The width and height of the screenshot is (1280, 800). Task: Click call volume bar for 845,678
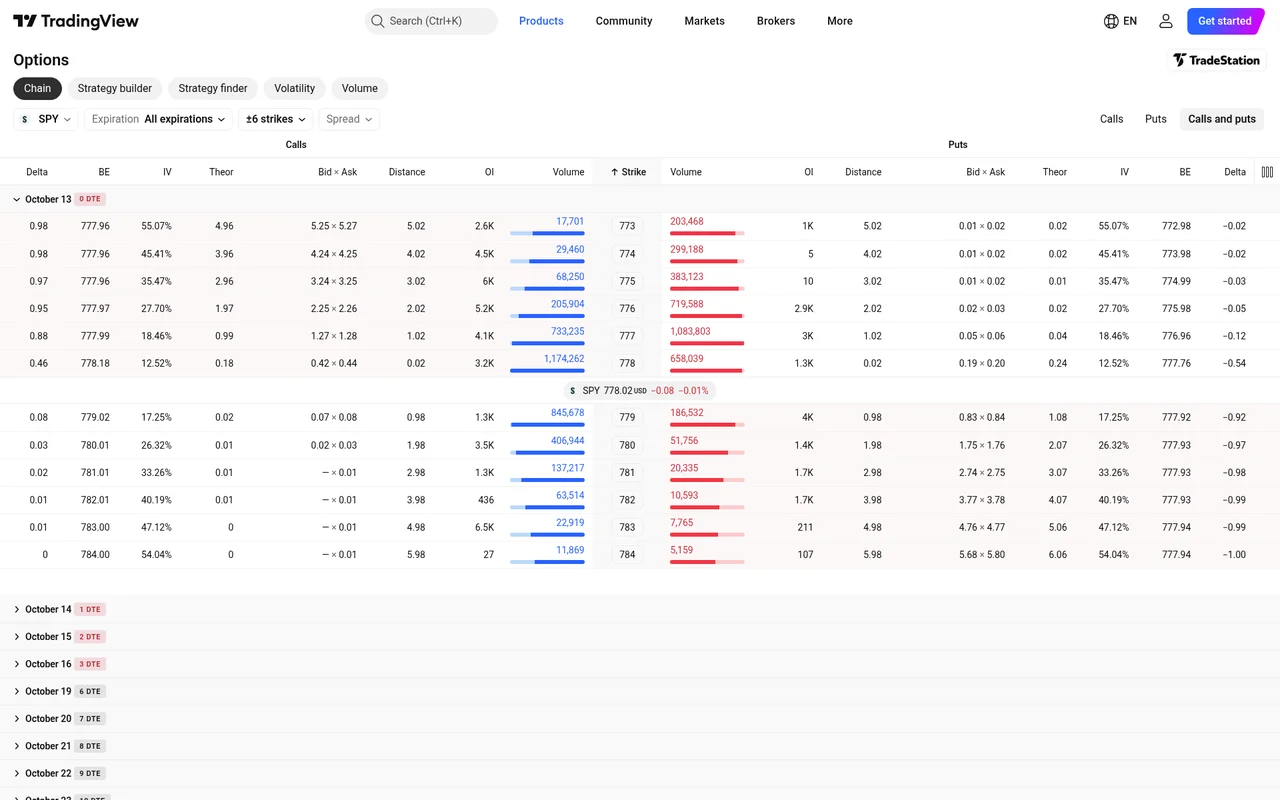(547, 425)
